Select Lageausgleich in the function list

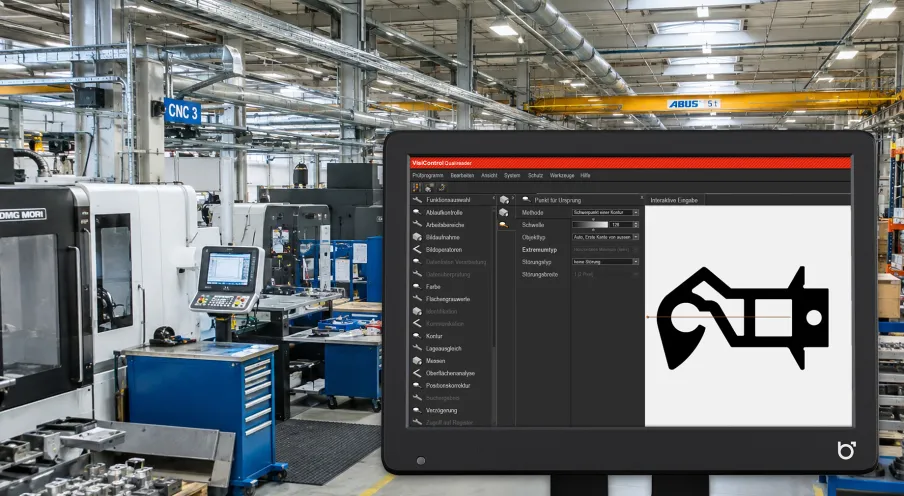pyautogui.click(x=443, y=348)
